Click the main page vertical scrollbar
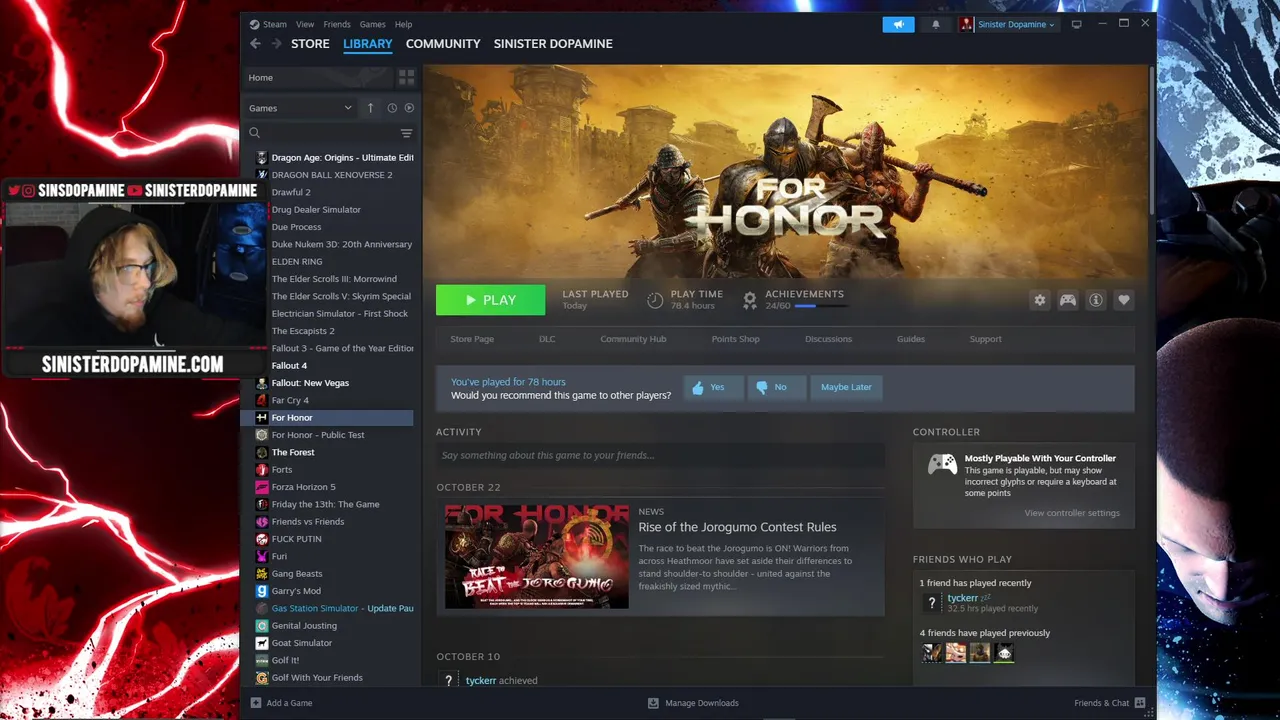The width and height of the screenshot is (1280, 720). (1152, 140)
